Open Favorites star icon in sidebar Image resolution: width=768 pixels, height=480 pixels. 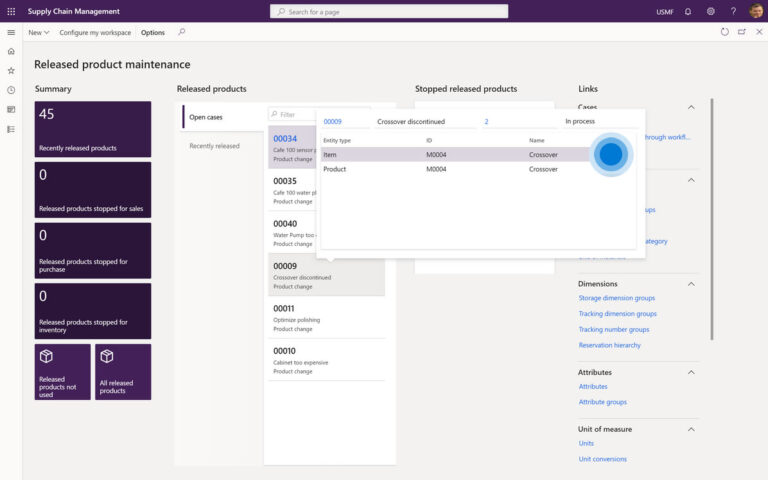11,71
